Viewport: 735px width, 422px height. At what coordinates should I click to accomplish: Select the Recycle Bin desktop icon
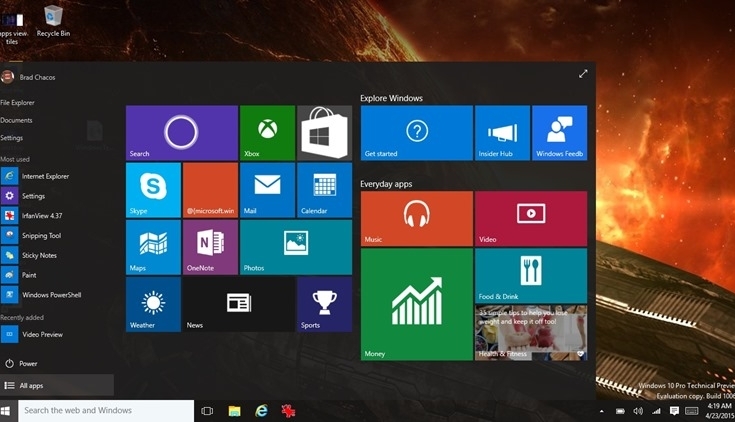click(x=53, y=21)
